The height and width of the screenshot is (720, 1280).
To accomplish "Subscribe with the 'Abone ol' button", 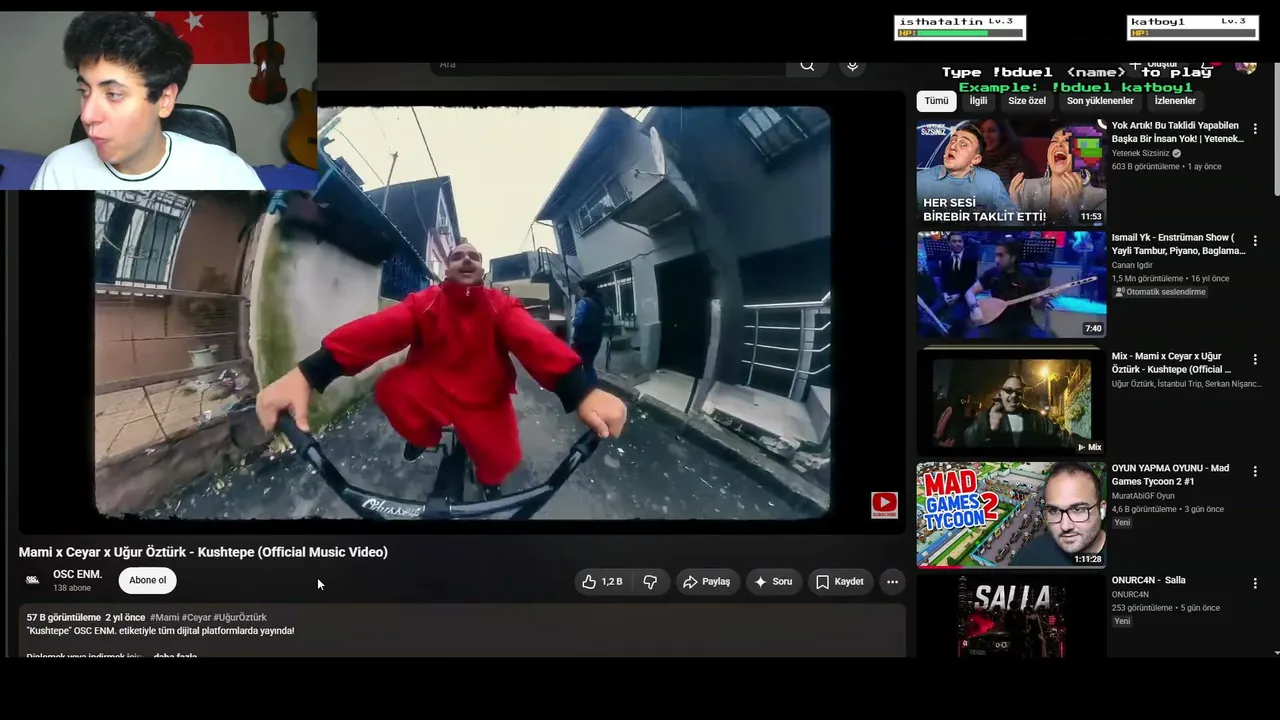I will point(148,581).
